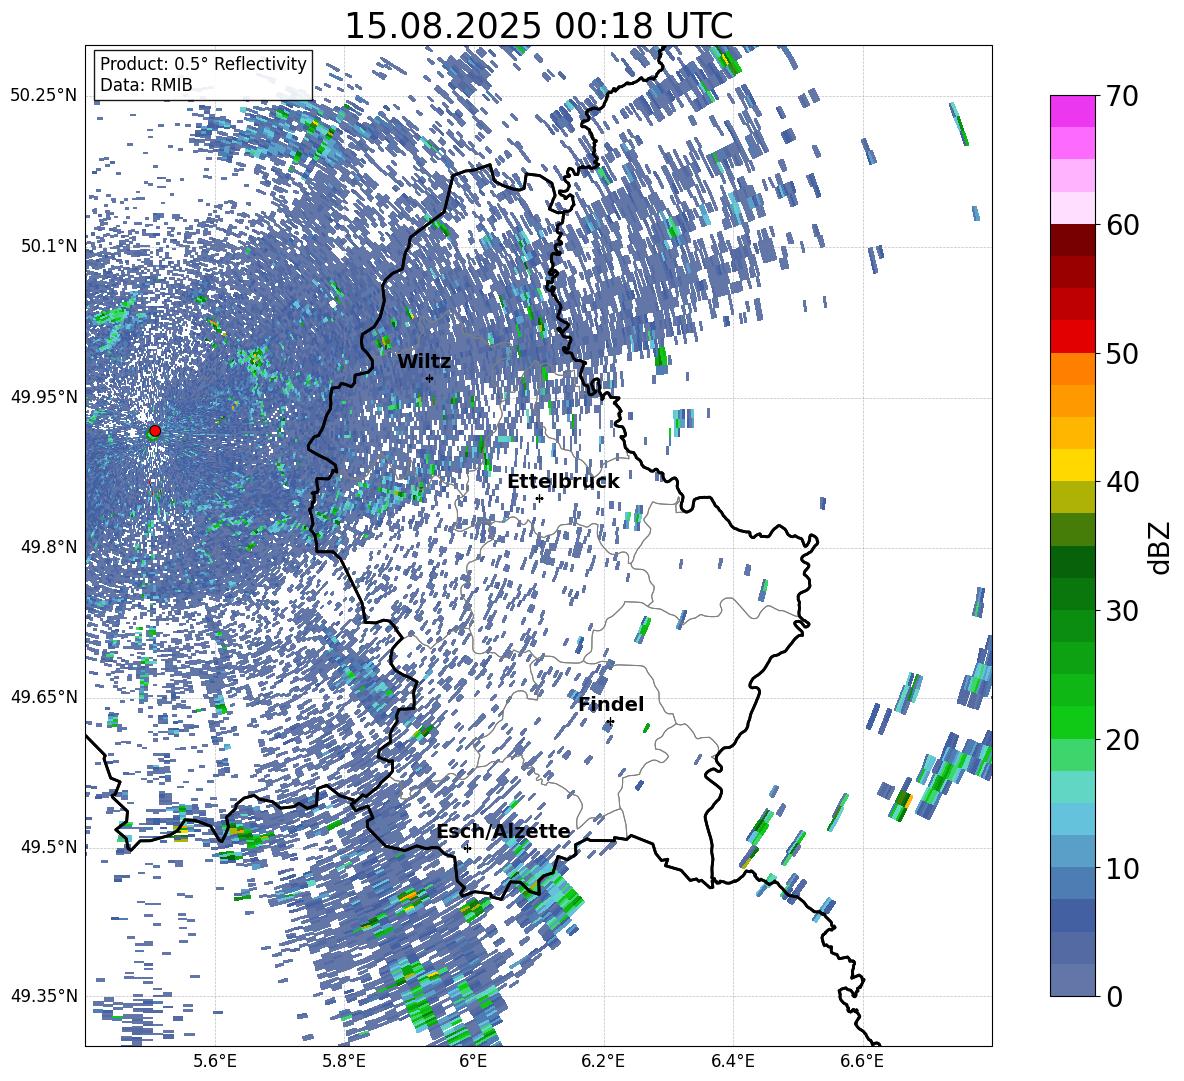Screen dimensions: 1184x1081
Task: Click the colorbar tick label 70
Action: click(1122, 97)
